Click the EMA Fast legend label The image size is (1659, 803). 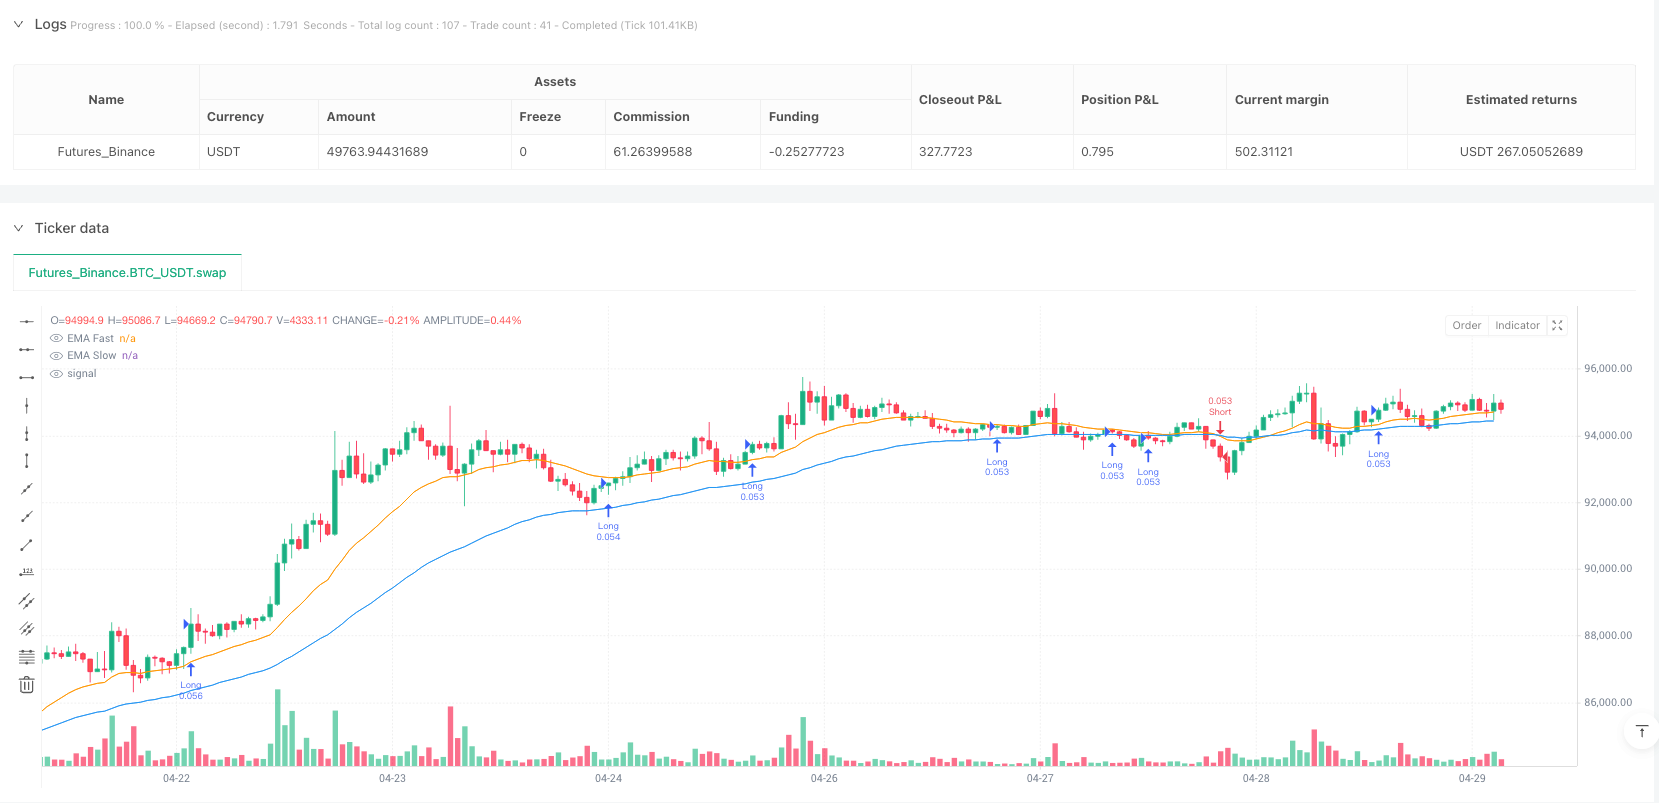(90, 339)
